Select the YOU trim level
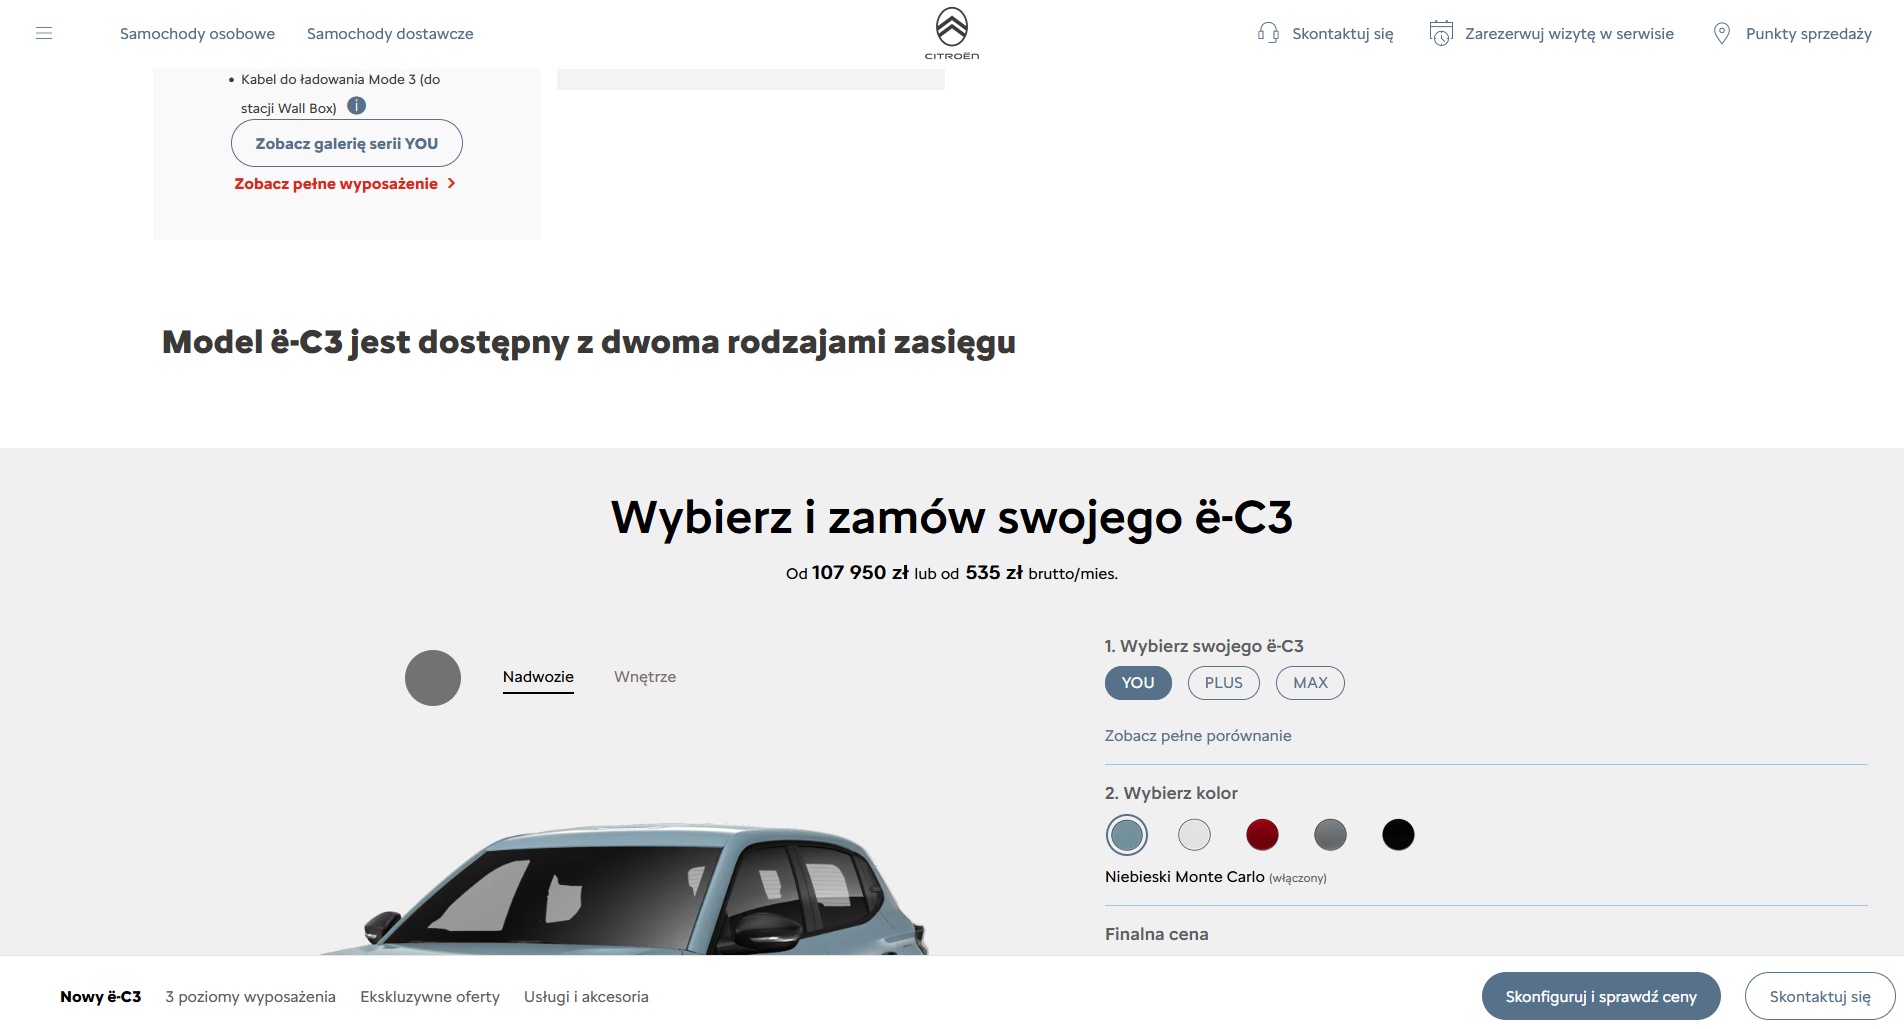Viewport: 1904px width, 1029px height. point(1138,683)
